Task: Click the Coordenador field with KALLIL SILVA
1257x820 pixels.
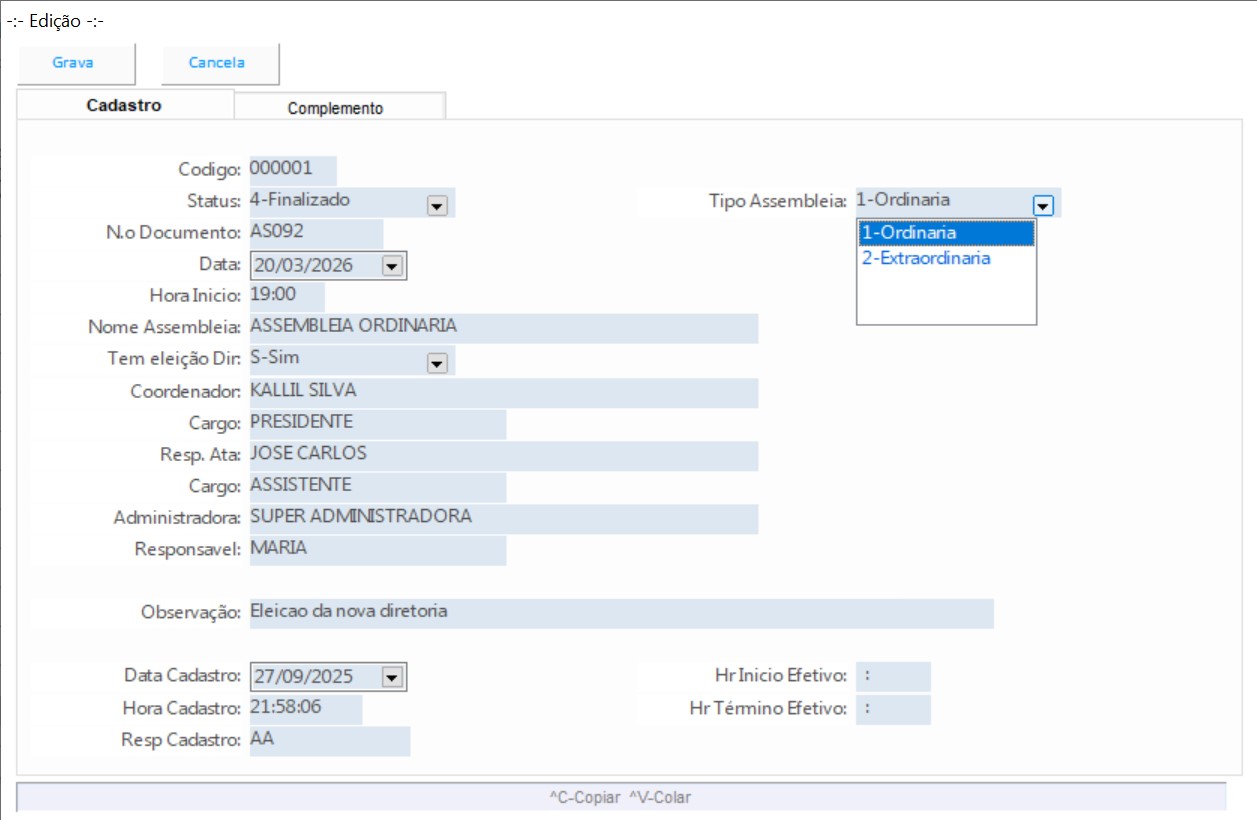Action: [502, 391]
